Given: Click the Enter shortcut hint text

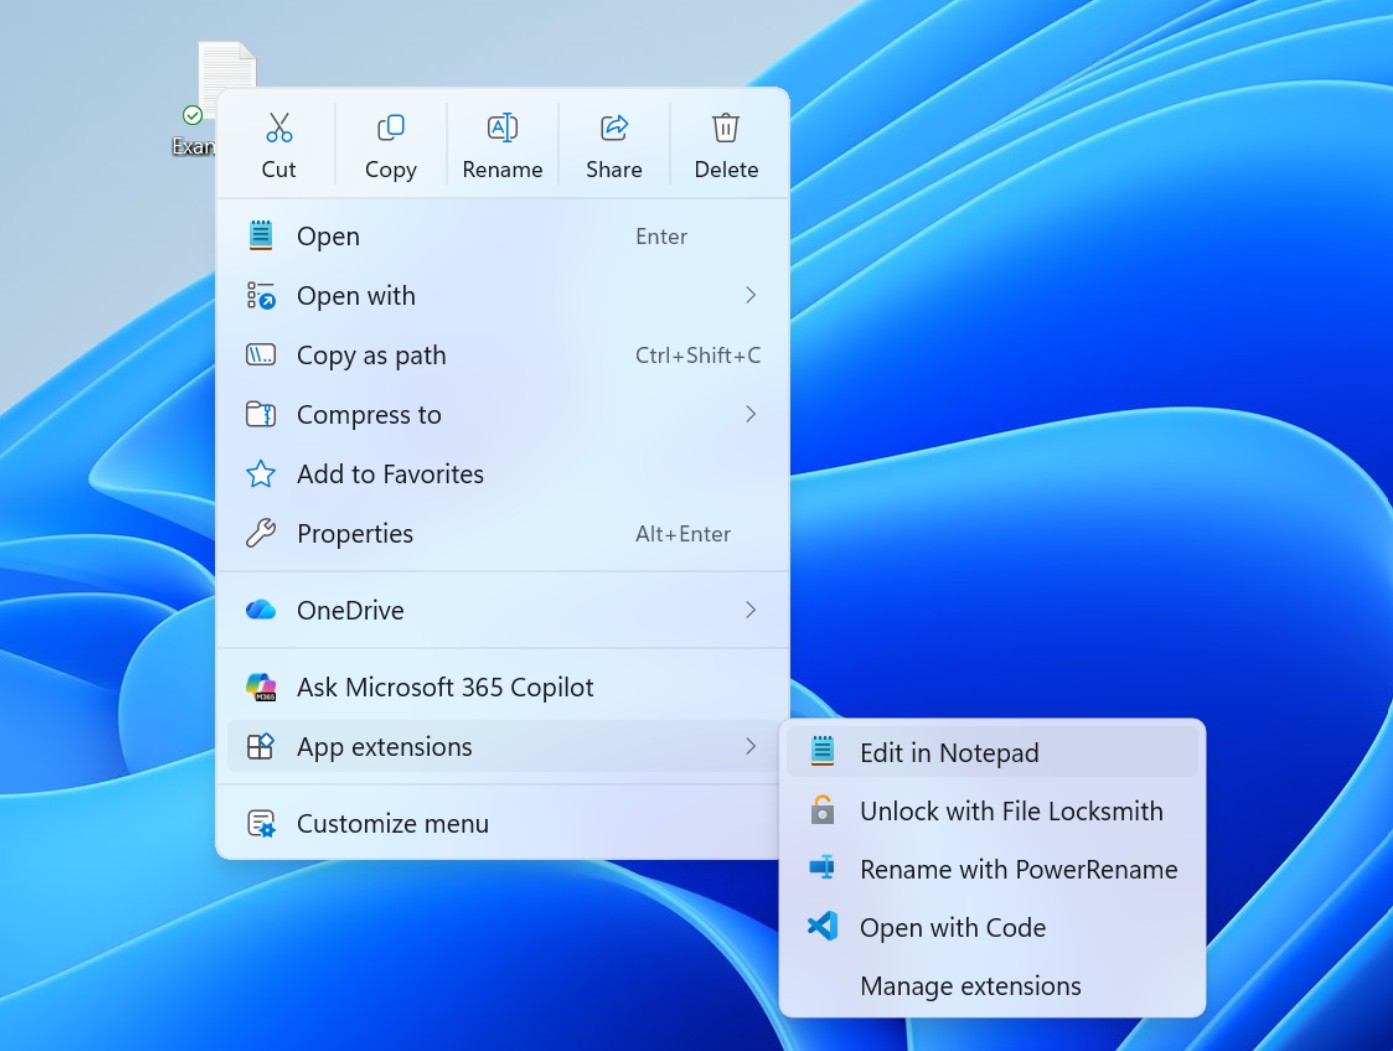Looking at the screenshot, I should click(661, 236).
